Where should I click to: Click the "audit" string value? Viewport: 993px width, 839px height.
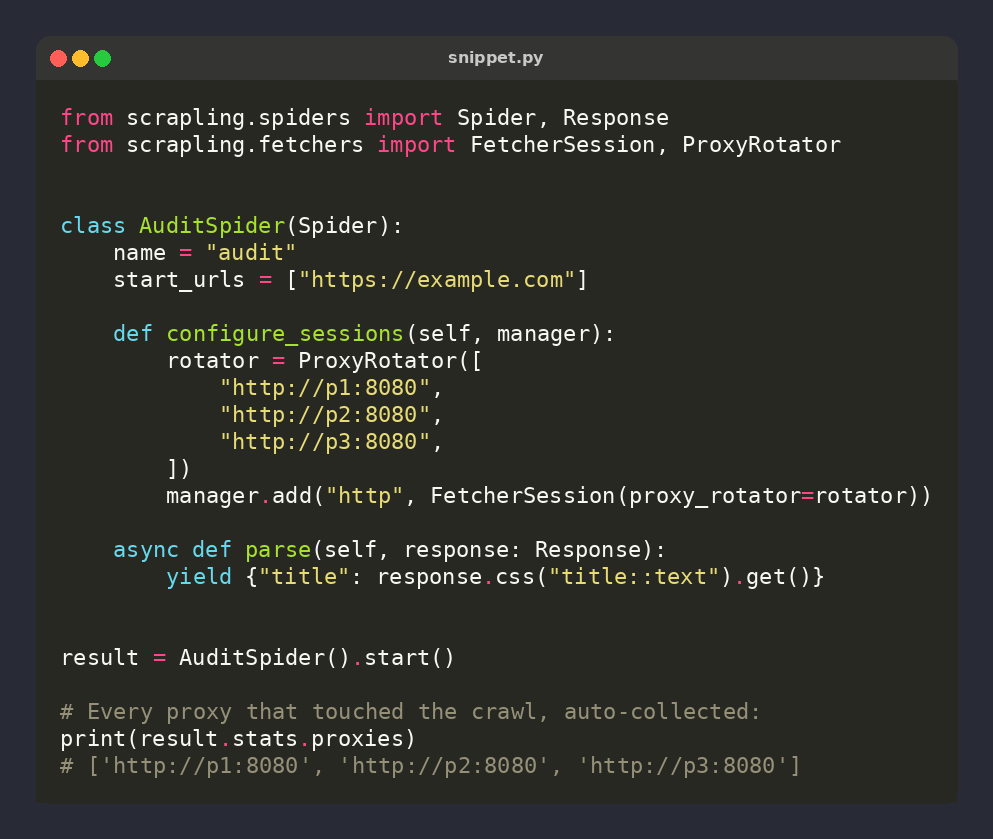(x=251, y=253)
